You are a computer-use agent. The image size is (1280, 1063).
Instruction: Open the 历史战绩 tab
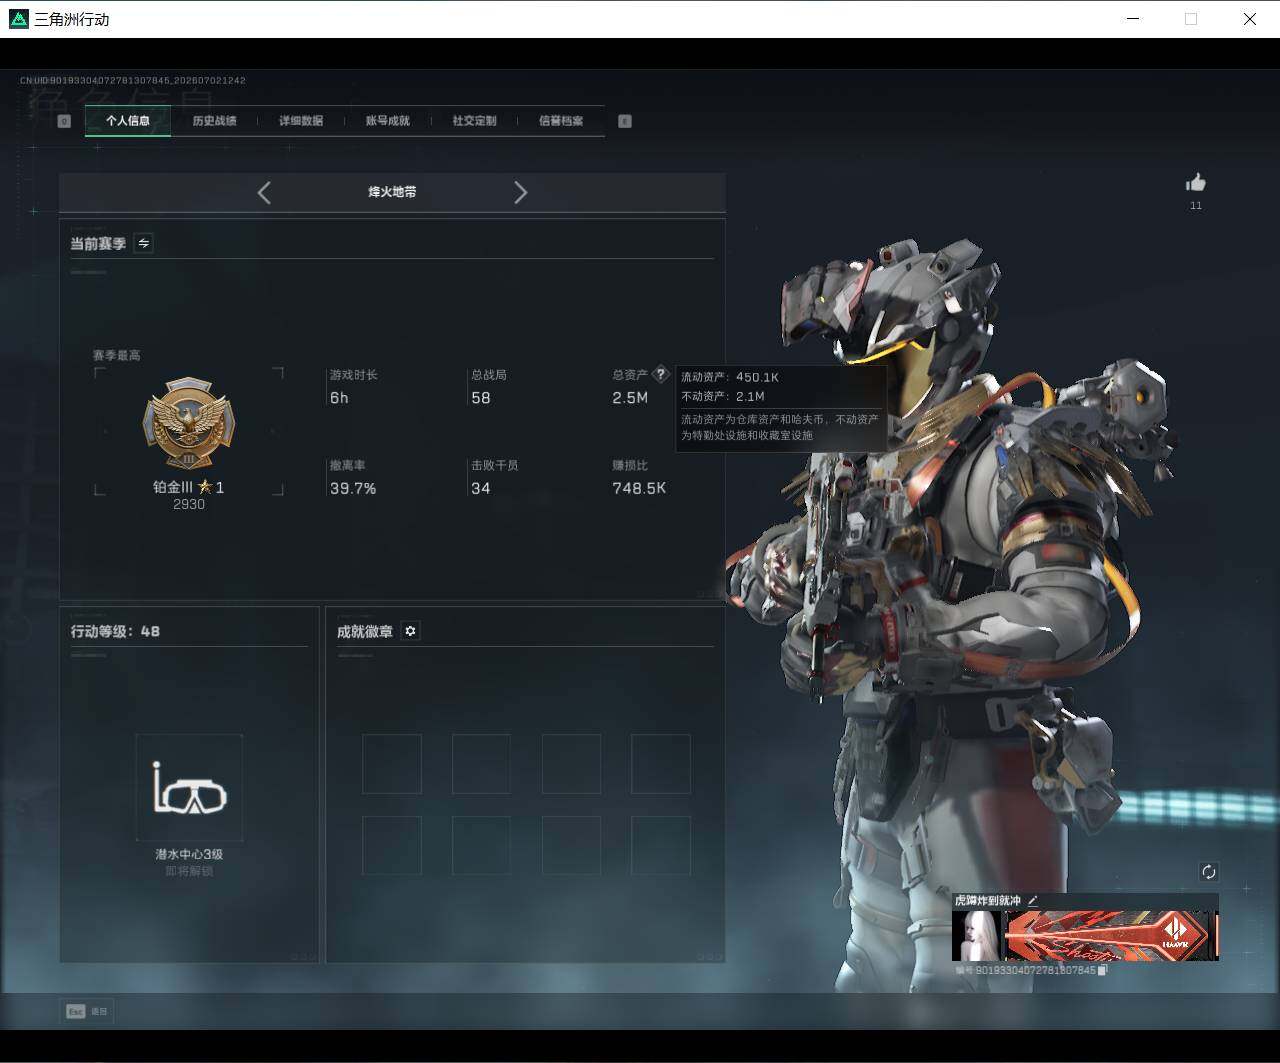[x=214, y=121]
